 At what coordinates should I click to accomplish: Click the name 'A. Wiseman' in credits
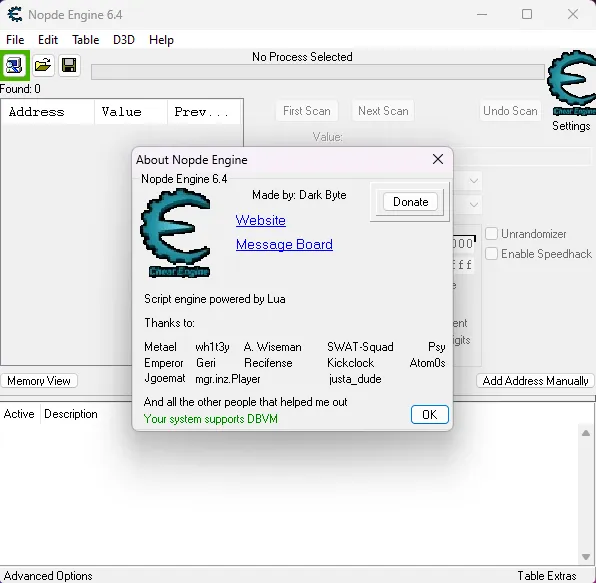(273, 347)
